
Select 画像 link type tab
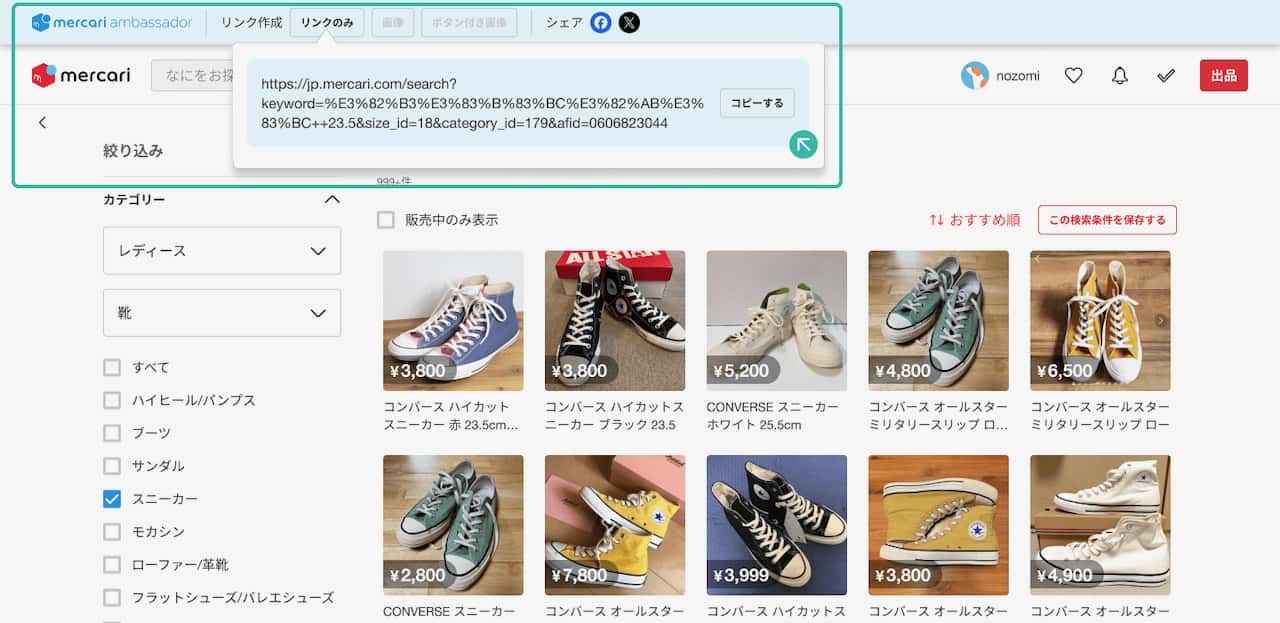[392, 22]
